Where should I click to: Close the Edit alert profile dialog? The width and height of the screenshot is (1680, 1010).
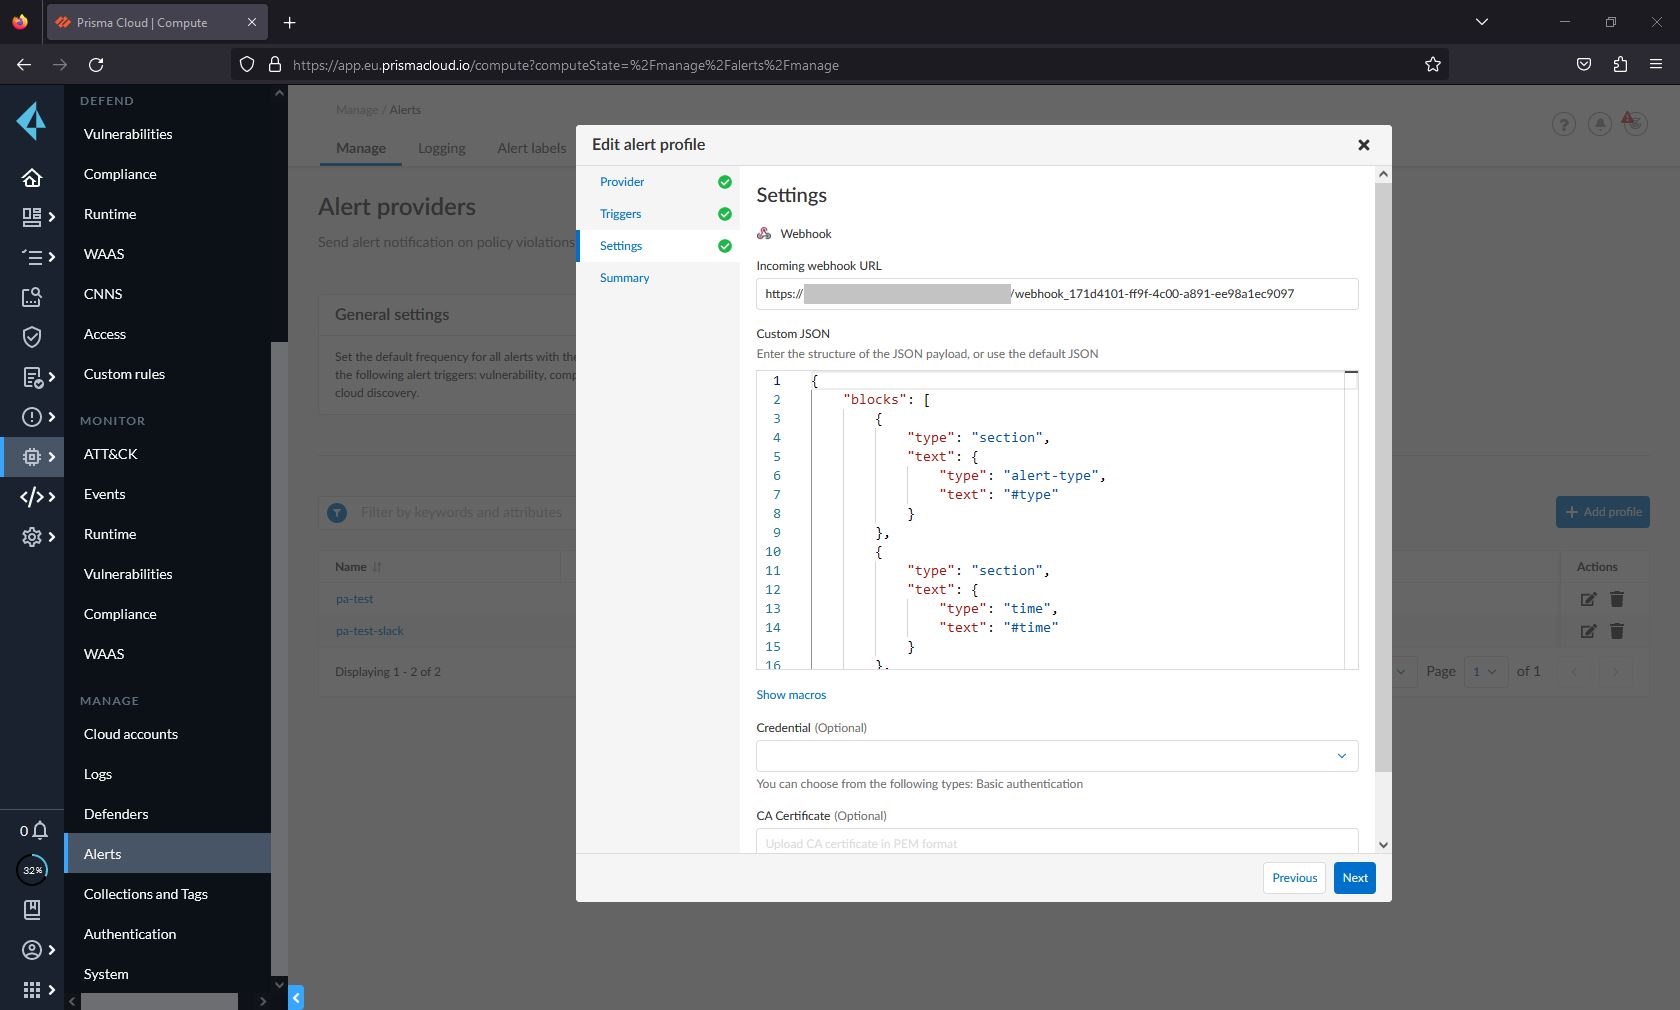(1363, 145)
